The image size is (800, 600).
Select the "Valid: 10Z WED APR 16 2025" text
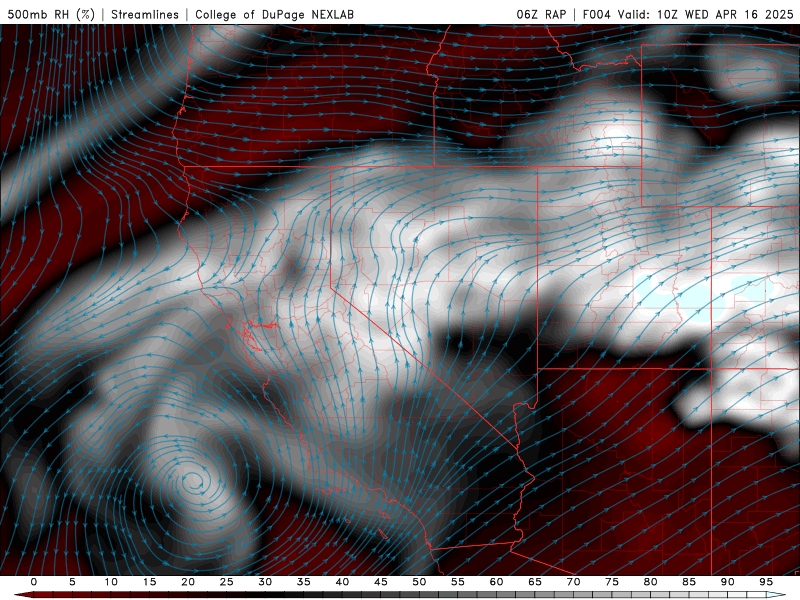click(706, 15)
